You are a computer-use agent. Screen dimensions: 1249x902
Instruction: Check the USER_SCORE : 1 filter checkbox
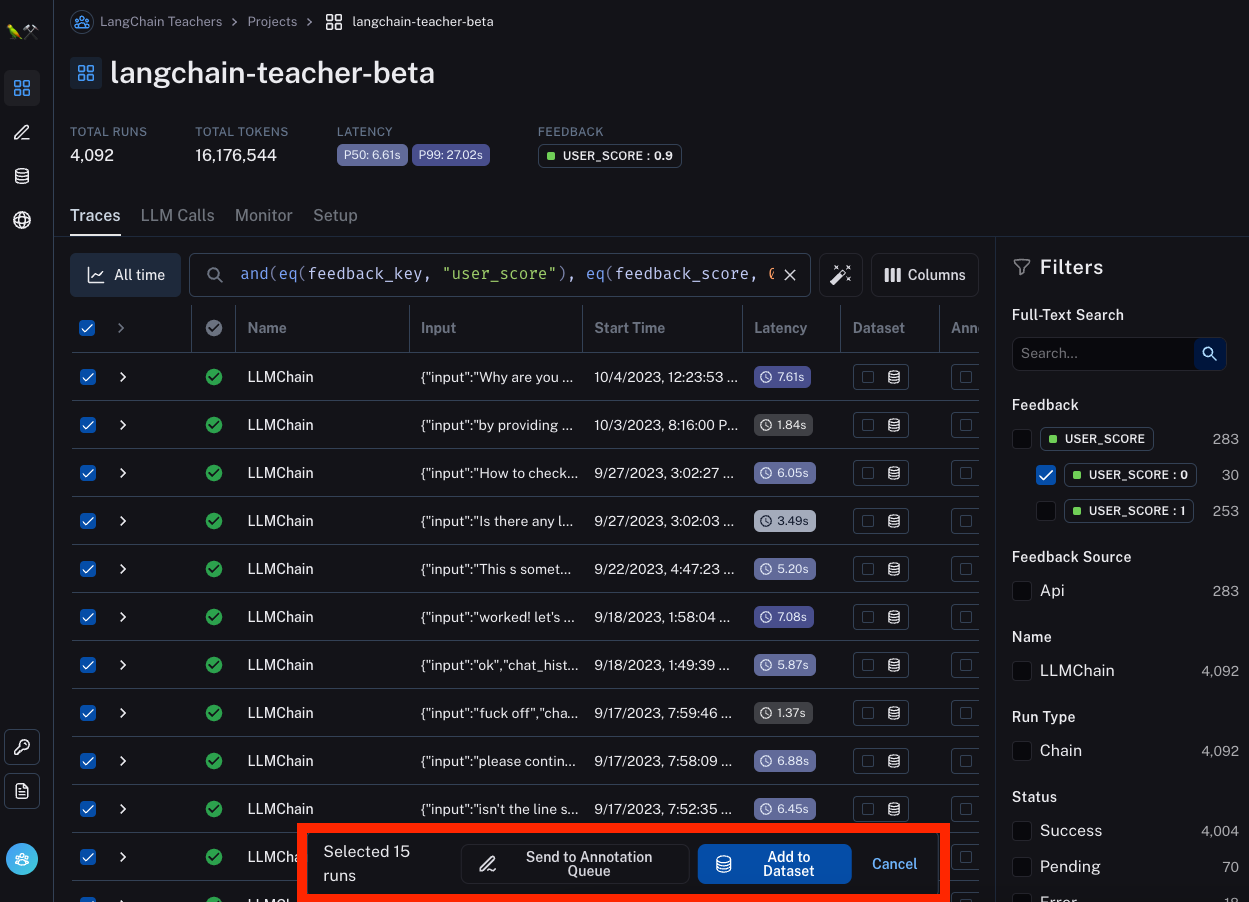(x=1046, y=511)
